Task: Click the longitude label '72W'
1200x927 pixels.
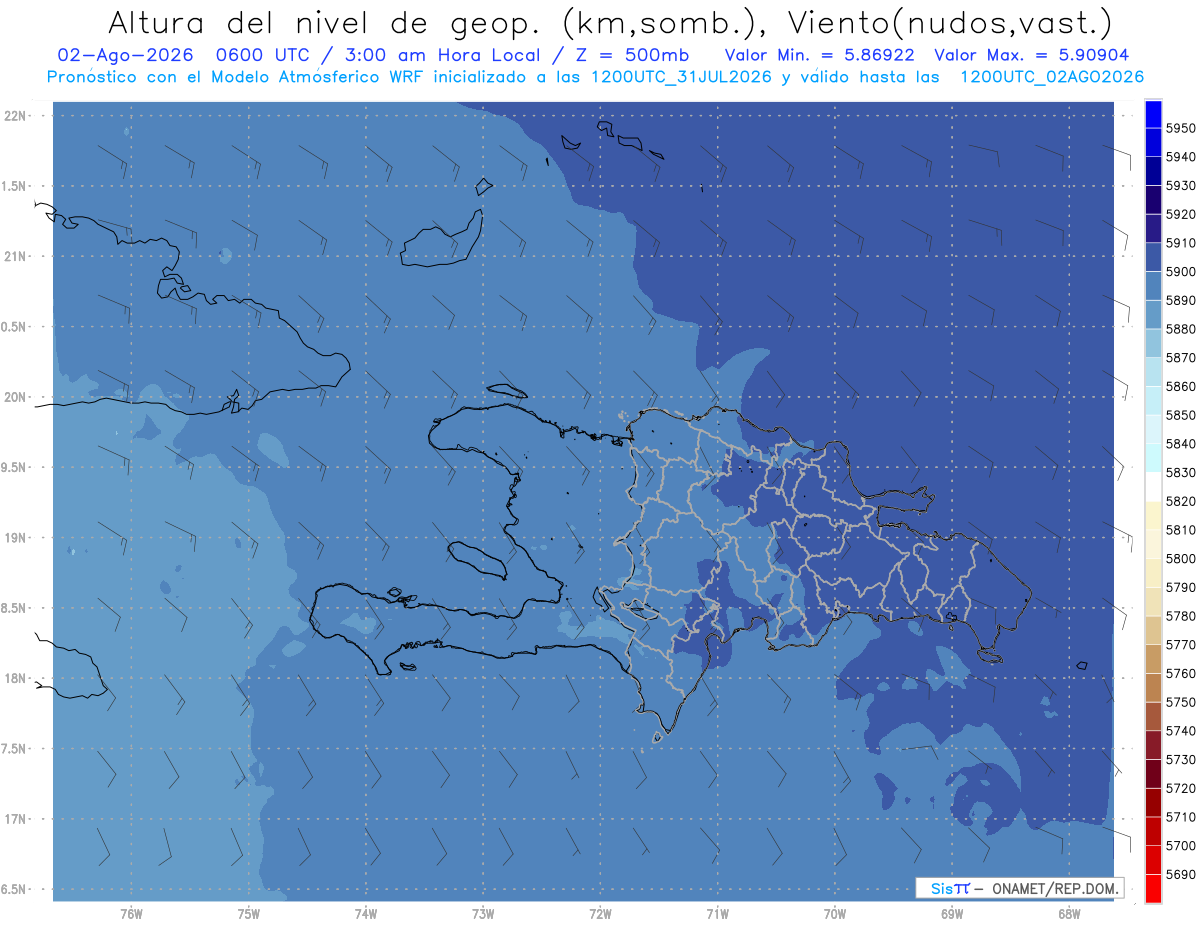Action: [x=601, y=913]
